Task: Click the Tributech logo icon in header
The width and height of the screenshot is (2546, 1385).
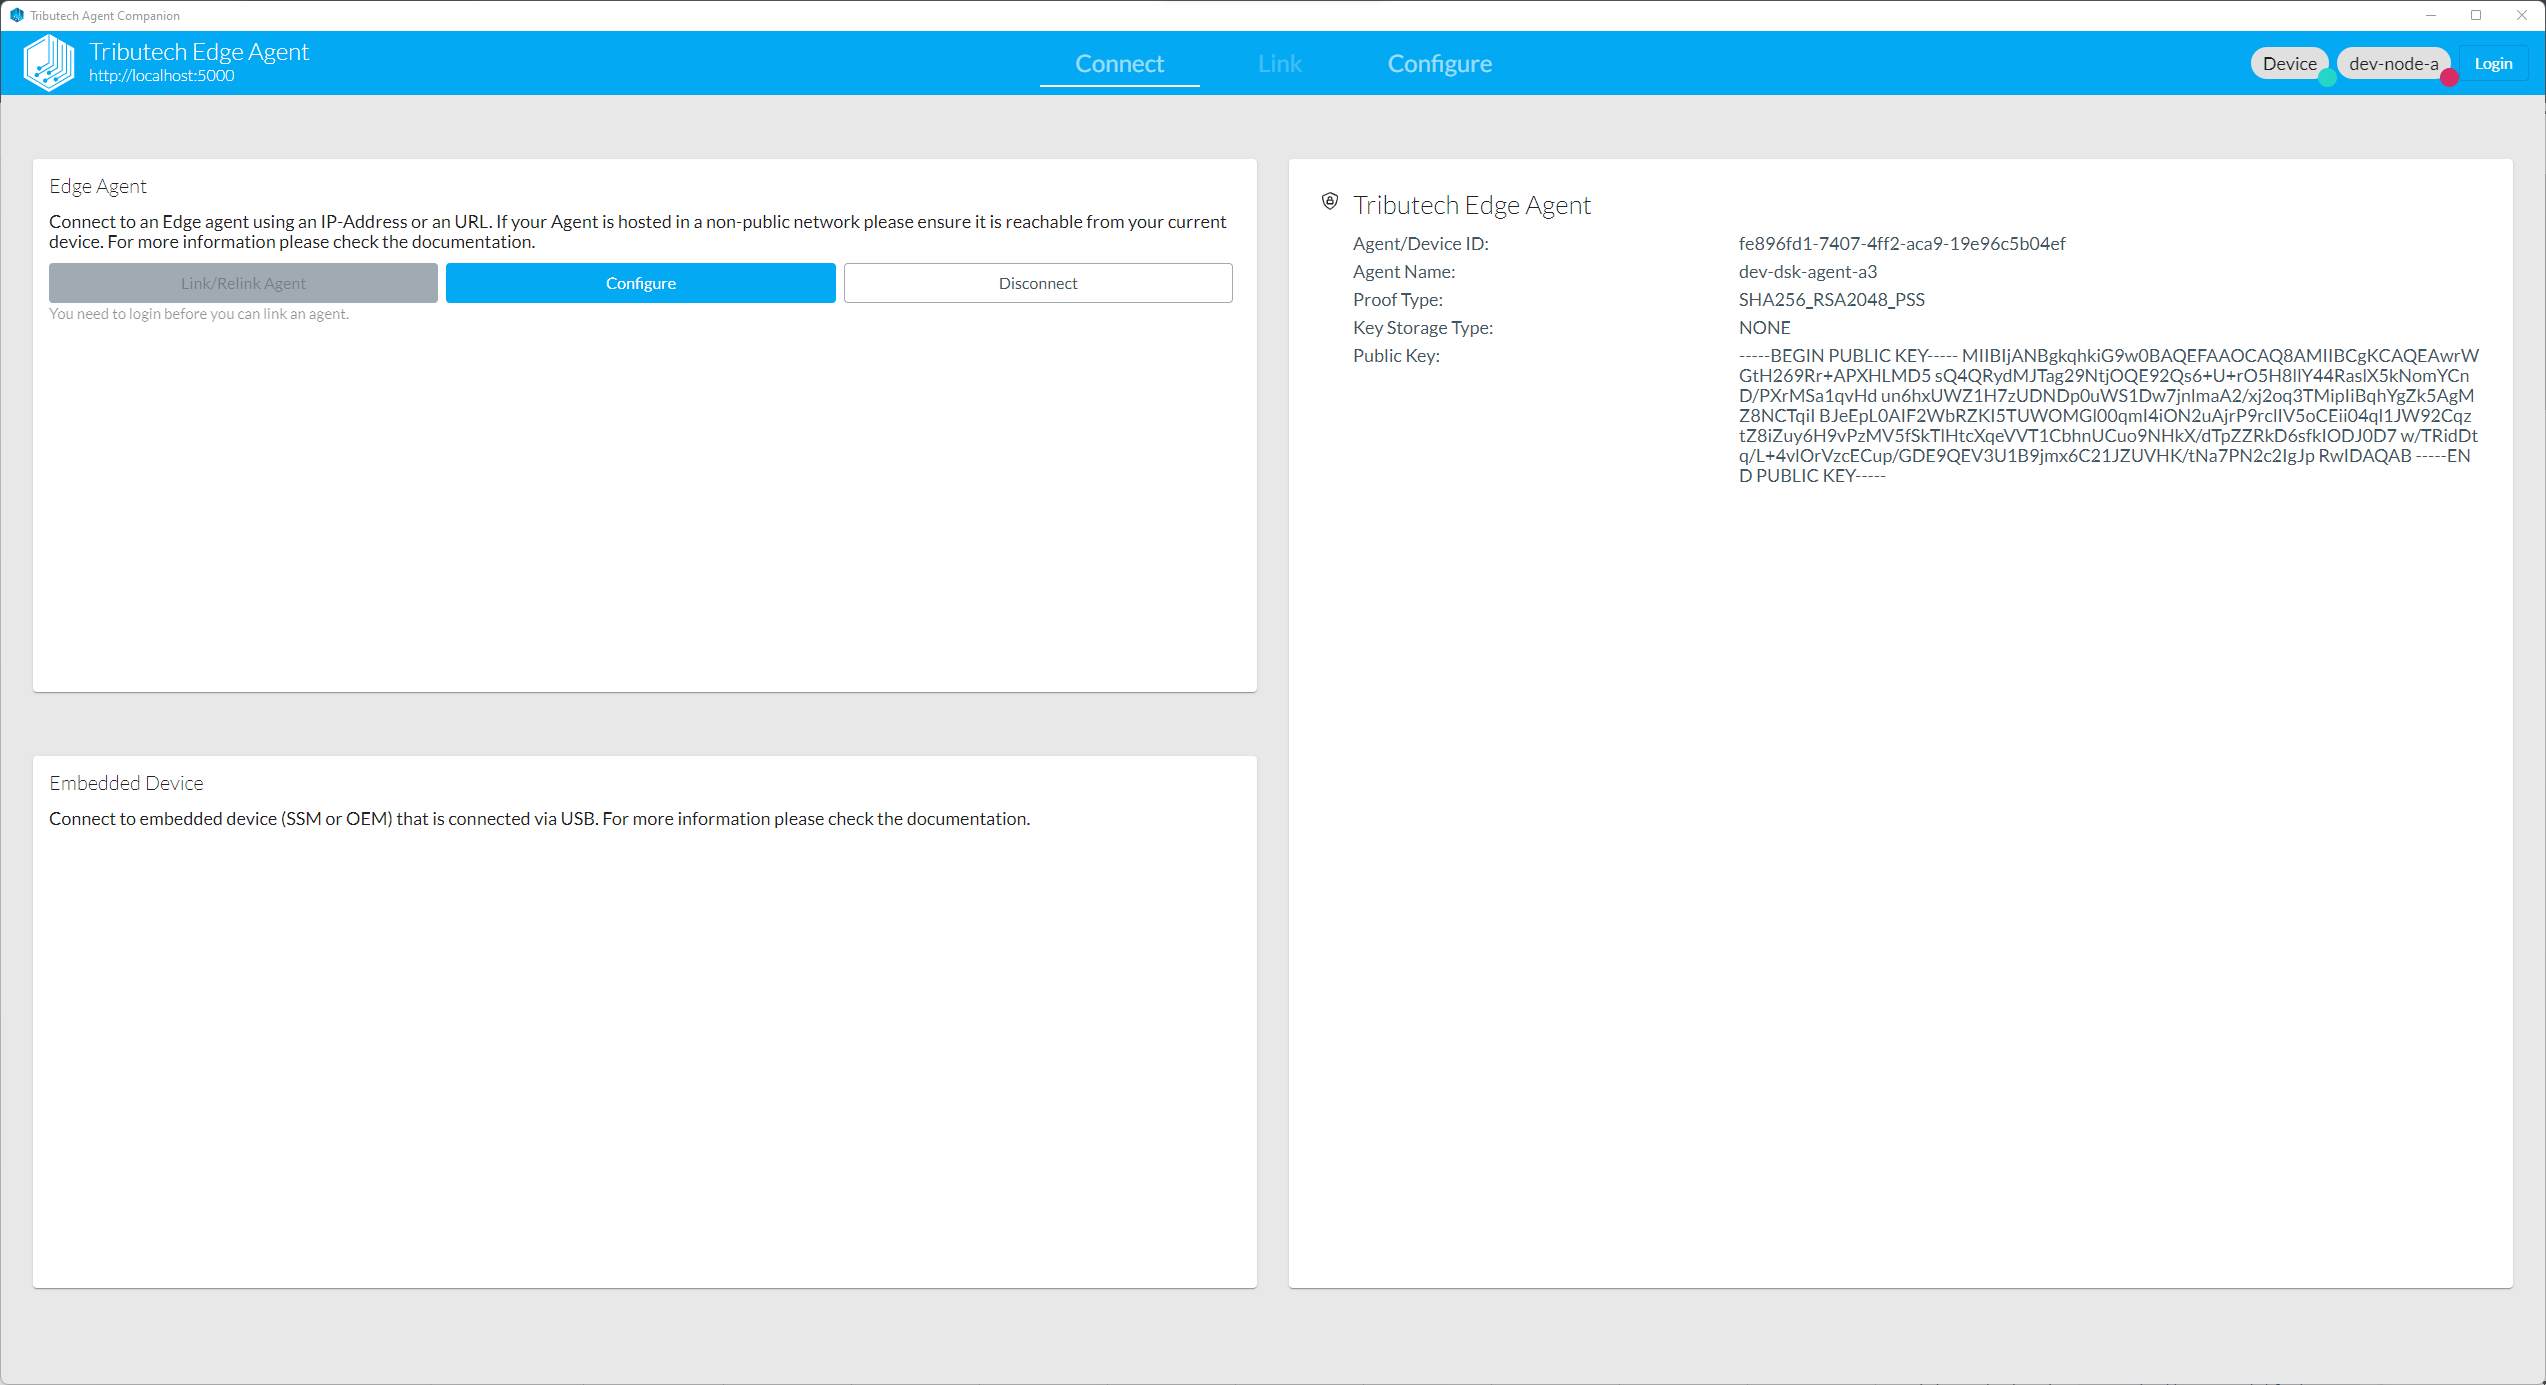Action: pos(49,63)
